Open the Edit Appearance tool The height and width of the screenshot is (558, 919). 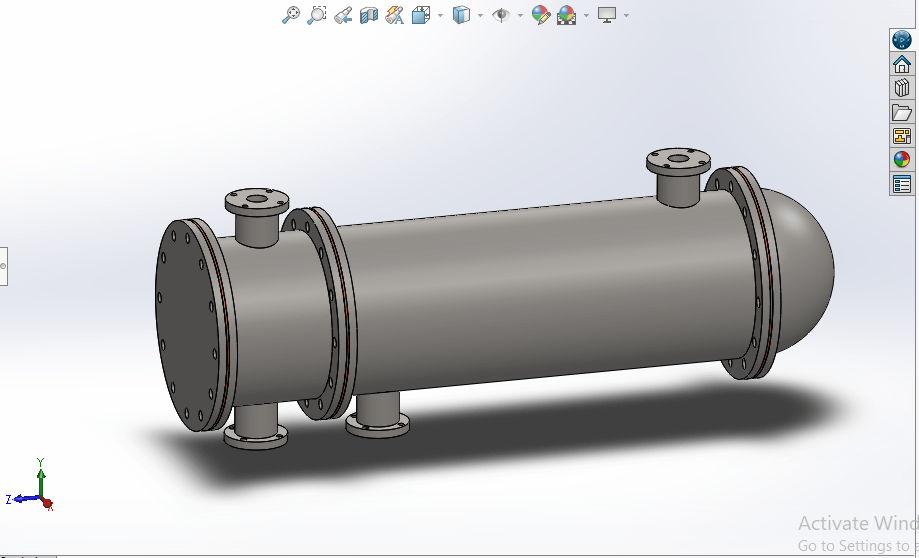(540, 15)
